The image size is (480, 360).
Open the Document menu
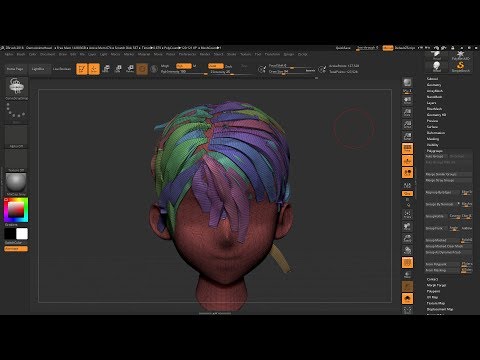pos(48,54)
